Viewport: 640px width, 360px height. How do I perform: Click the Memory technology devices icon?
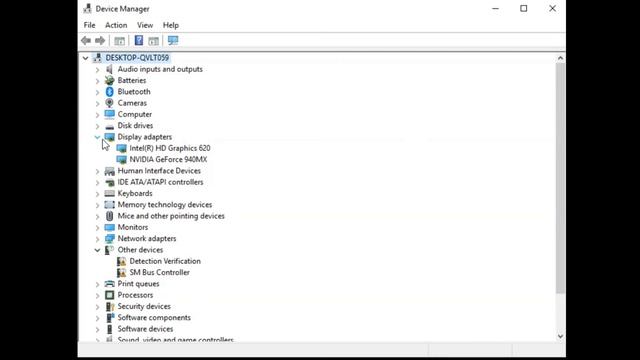click(109, 205)
